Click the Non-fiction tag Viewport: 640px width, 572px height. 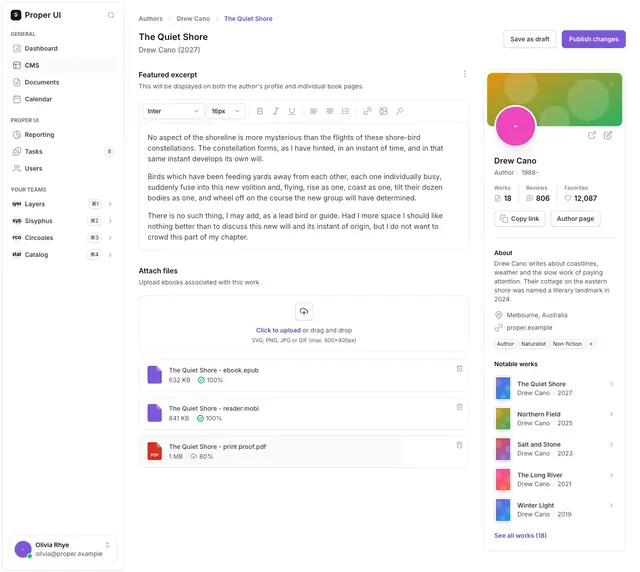tap(567, 344)
